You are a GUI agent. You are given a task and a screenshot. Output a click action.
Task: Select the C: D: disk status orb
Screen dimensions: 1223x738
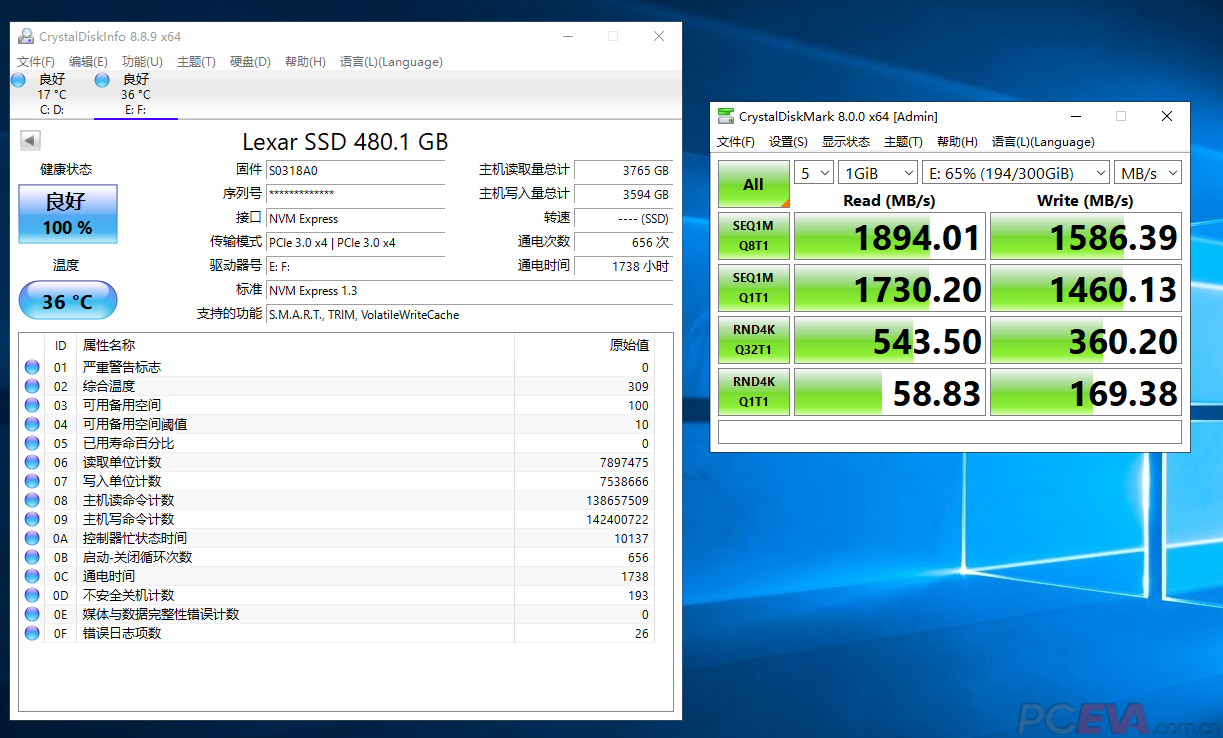point(18,80)
